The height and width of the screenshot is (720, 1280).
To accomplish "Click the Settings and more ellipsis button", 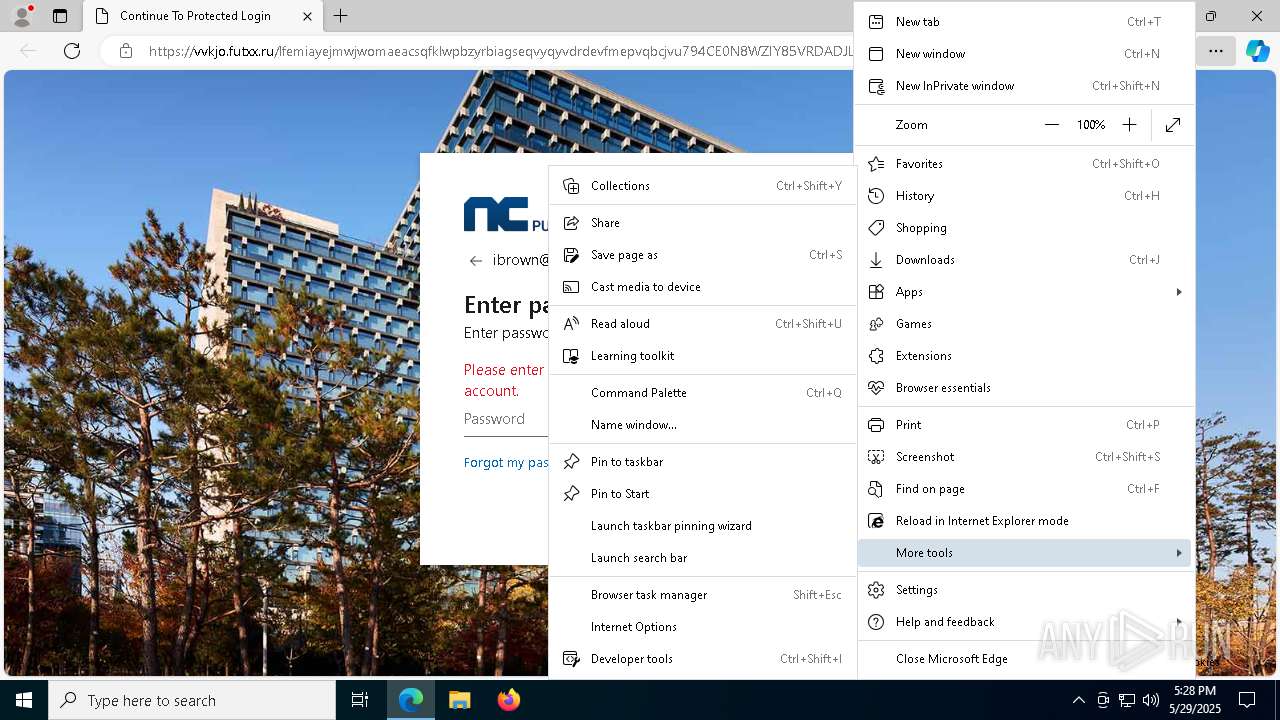I will point(1216,51).
